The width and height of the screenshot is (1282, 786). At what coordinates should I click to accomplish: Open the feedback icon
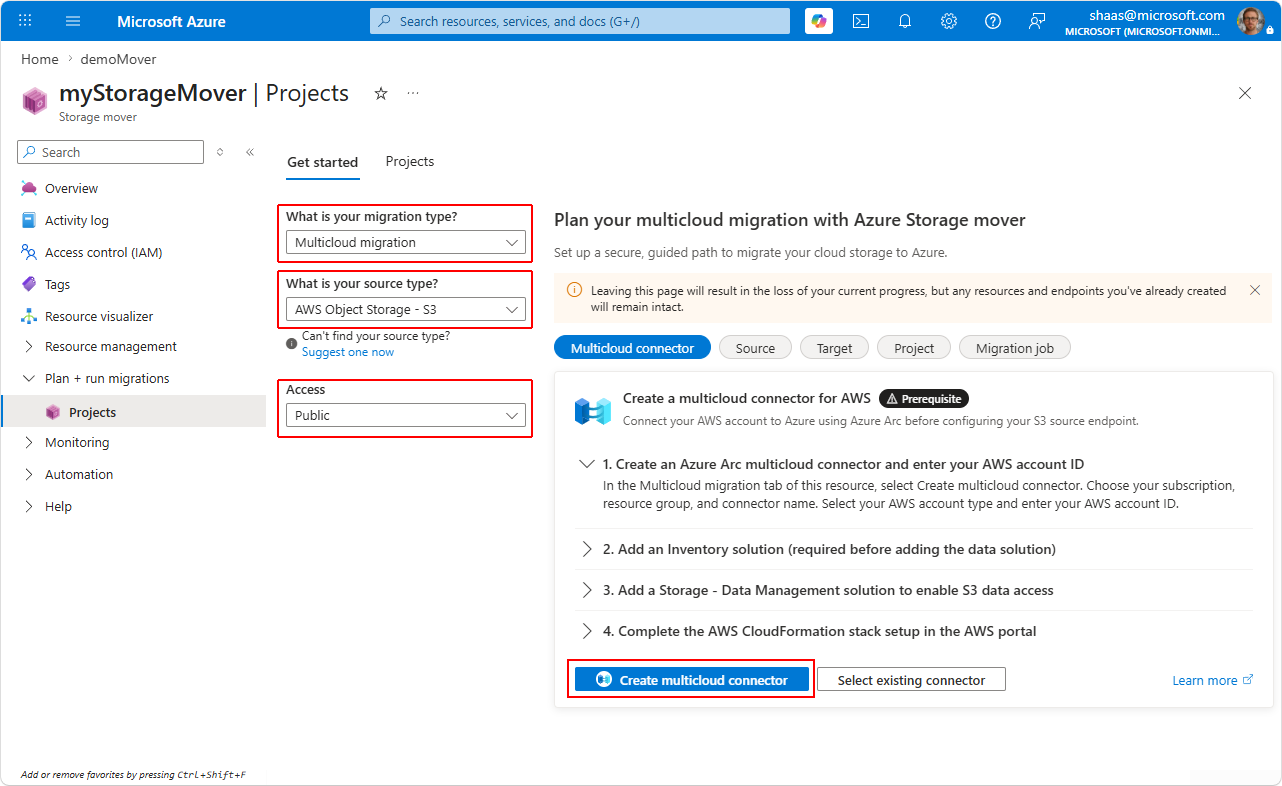point(1037,21)
